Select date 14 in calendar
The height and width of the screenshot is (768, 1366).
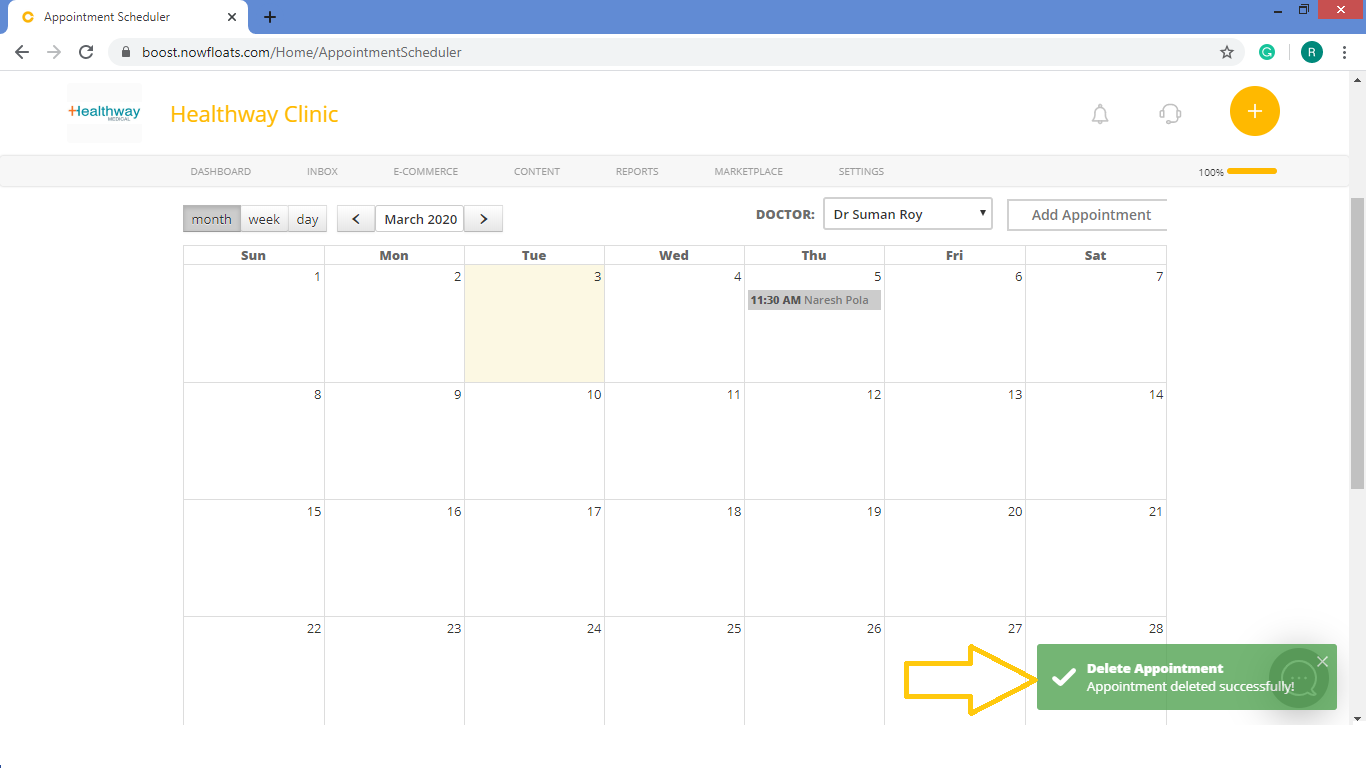(x=1156, y=395)
